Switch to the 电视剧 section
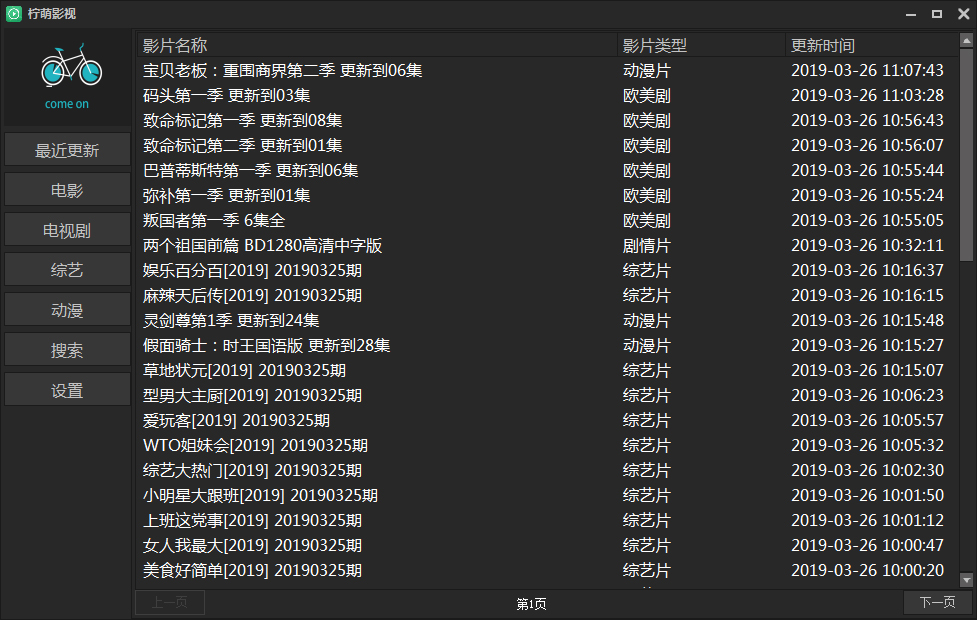 [66, 228]
